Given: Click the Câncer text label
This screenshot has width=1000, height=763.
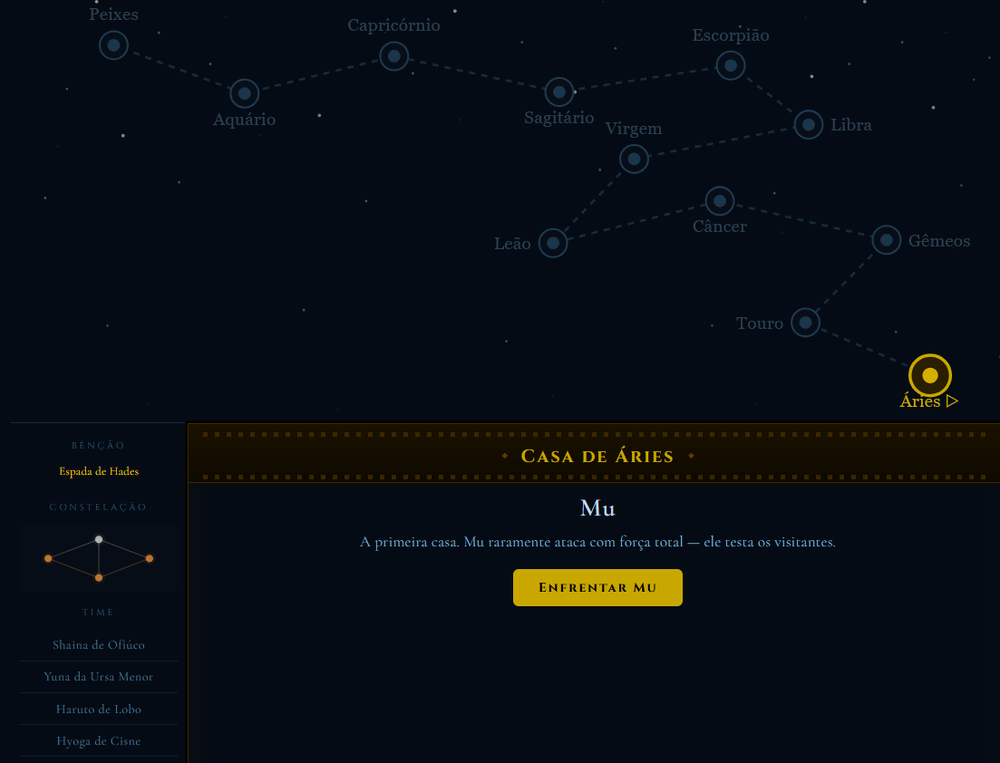Looking at the screenshot, I should click(719, 226).
